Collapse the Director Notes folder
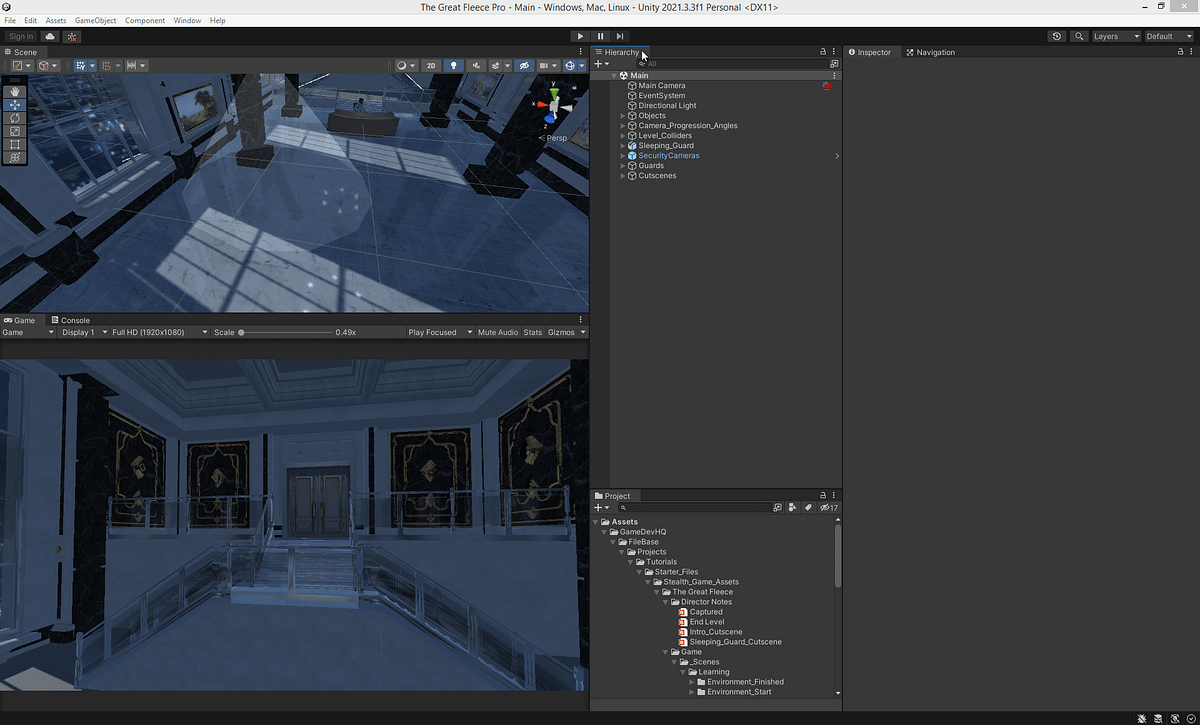 pyautogui.click(x=666, y=601)
